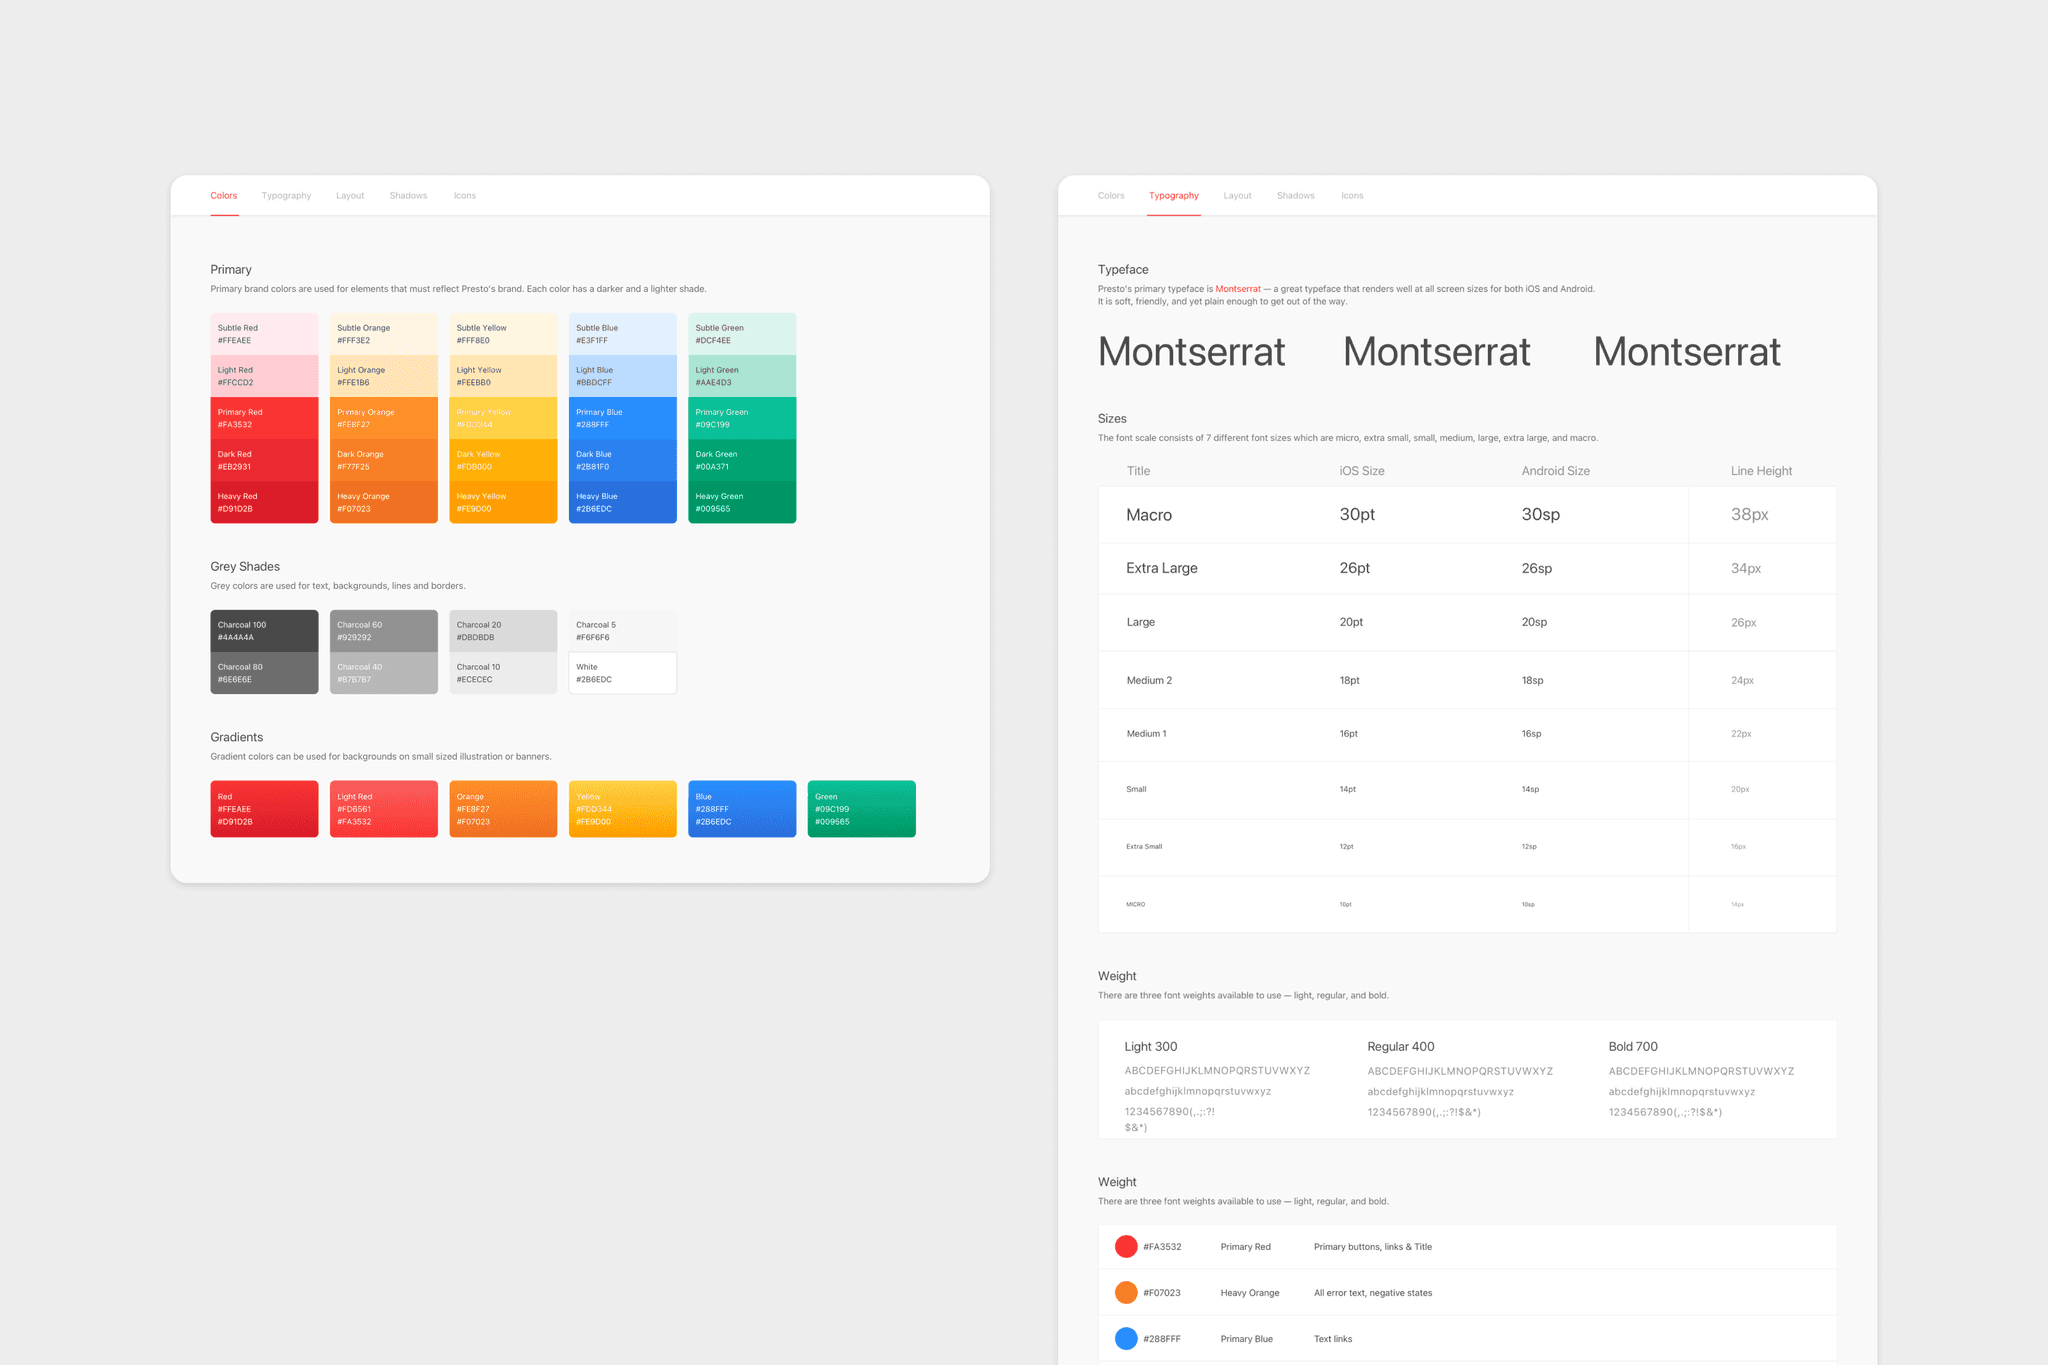Select the Dark Blue swatch
Screen dimensions: 2048x1365
[623, 460]
